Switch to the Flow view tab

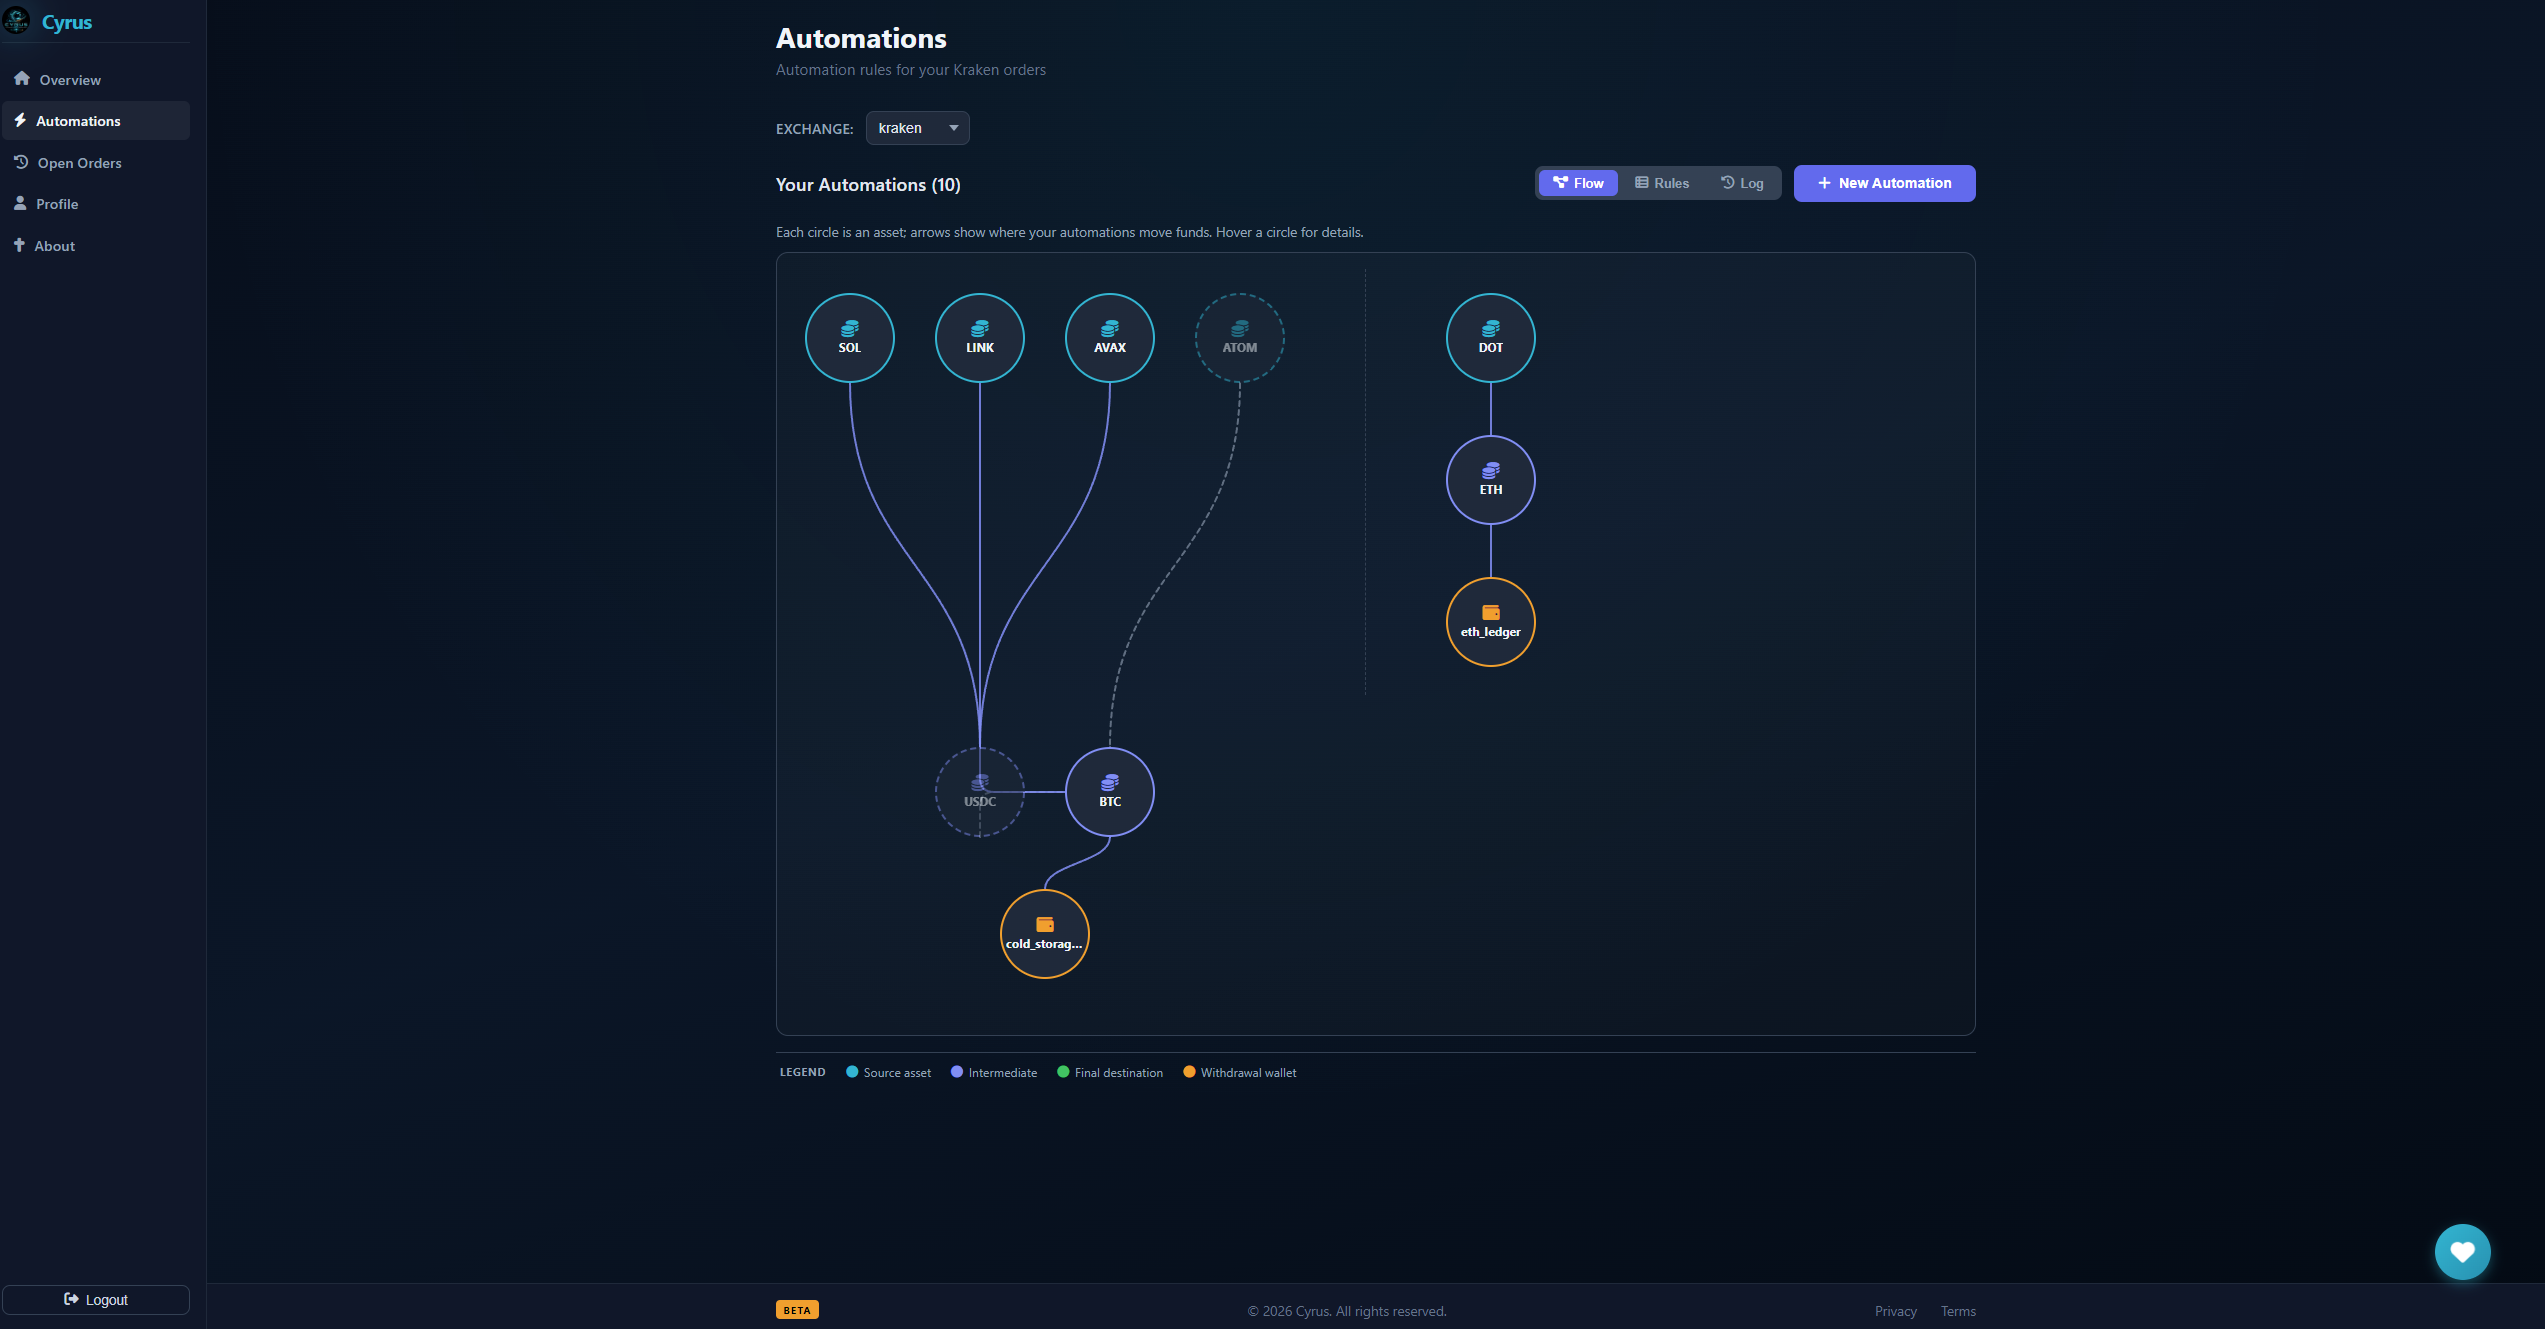click(1578, 183)
